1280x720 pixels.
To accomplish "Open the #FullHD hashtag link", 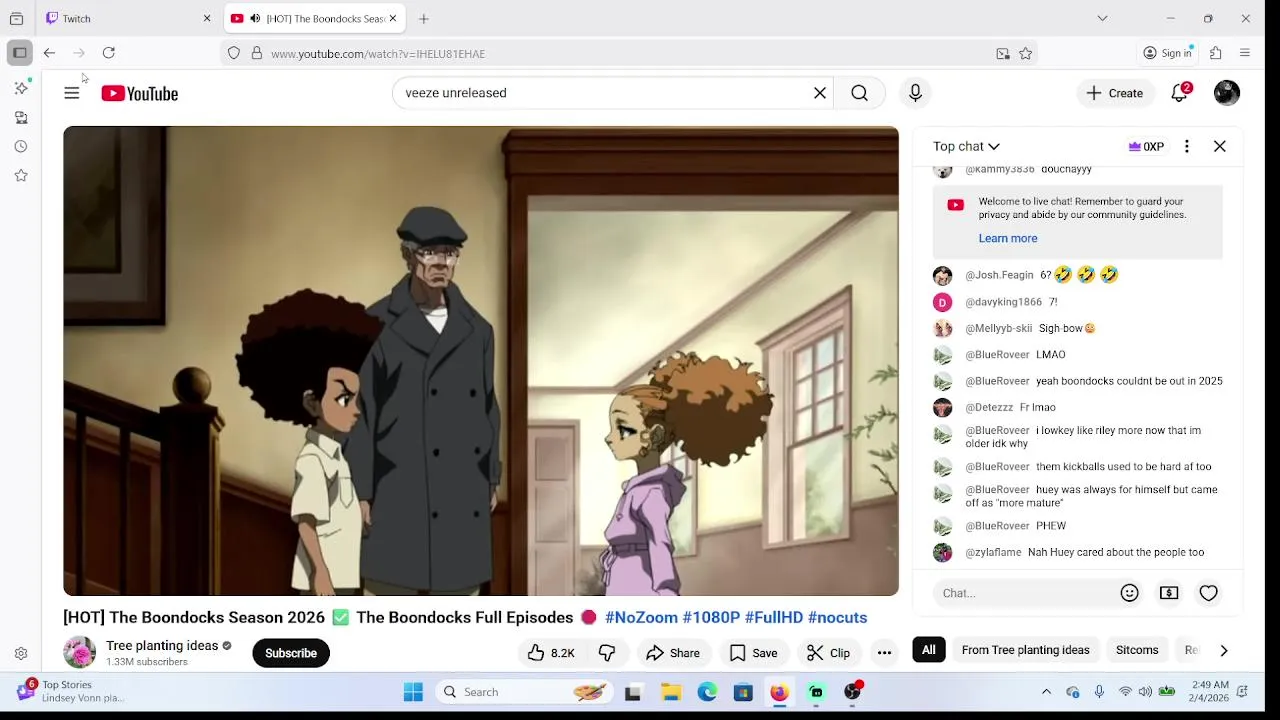I will pyautogui.click(x=774, y=617).
